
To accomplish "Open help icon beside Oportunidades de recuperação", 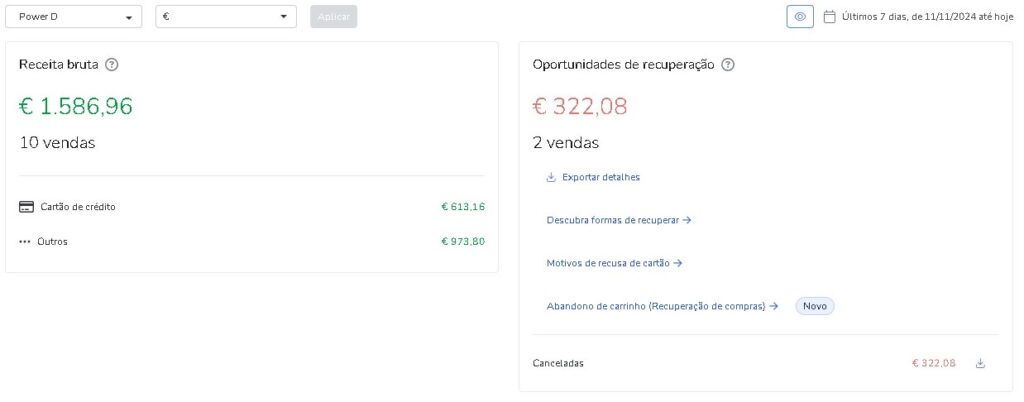I will [x=728, y=65].
